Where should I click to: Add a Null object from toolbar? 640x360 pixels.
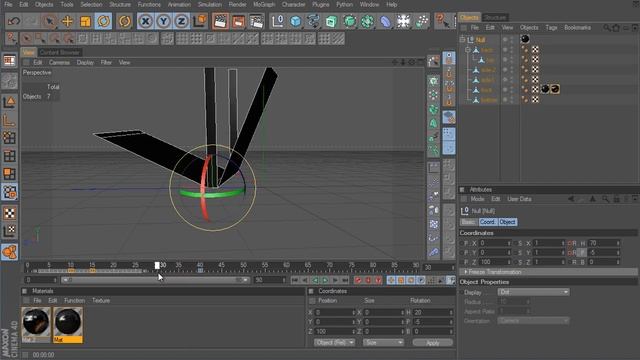pyautogui.click(x=278, y=21)
